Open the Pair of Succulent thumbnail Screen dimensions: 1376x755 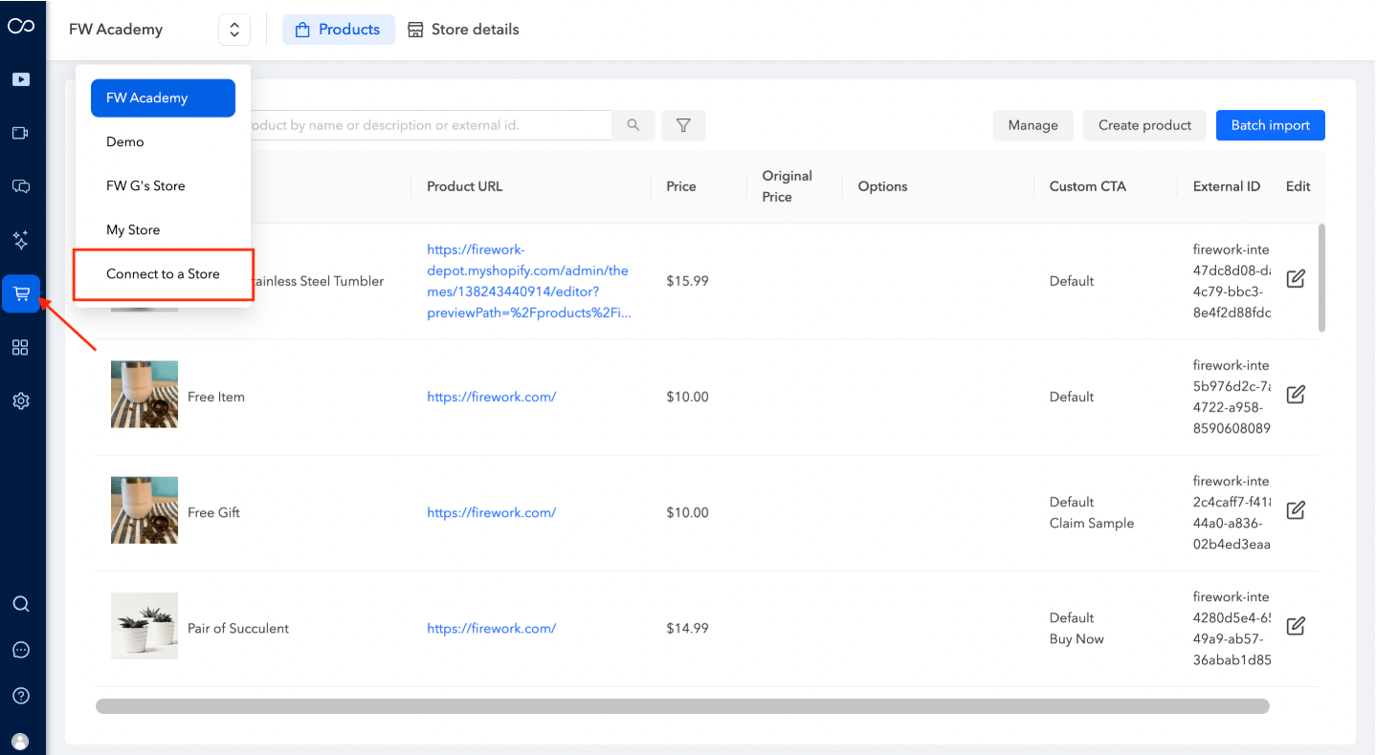(144, 626)
